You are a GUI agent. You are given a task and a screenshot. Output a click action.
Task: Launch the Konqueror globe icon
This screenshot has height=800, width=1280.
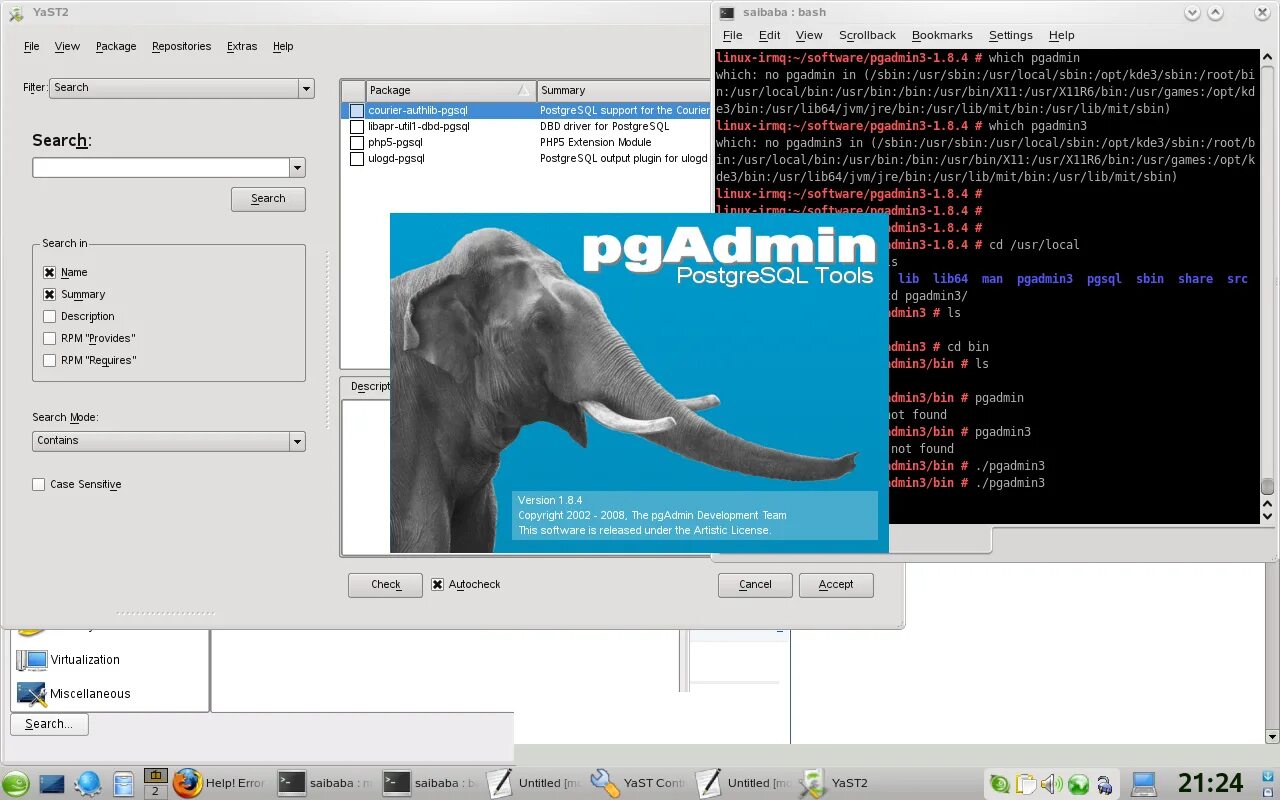(88, 783)
